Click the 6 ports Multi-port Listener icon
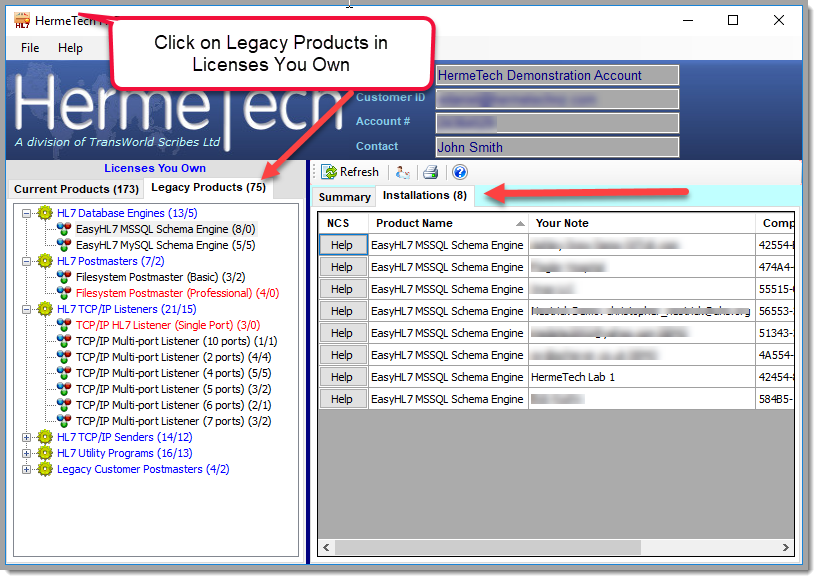Image resolution: width=819 pixels, height=581 pixels. click(x=64, y=405)
